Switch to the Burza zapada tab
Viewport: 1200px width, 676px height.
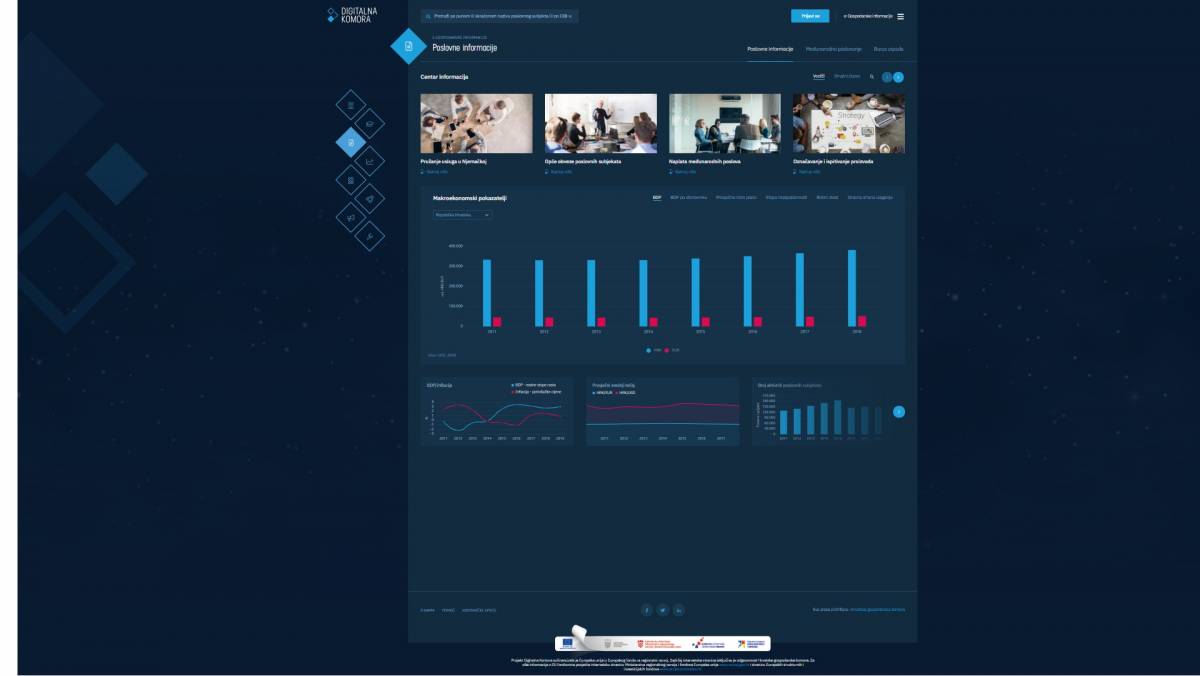tap(888, 49)
